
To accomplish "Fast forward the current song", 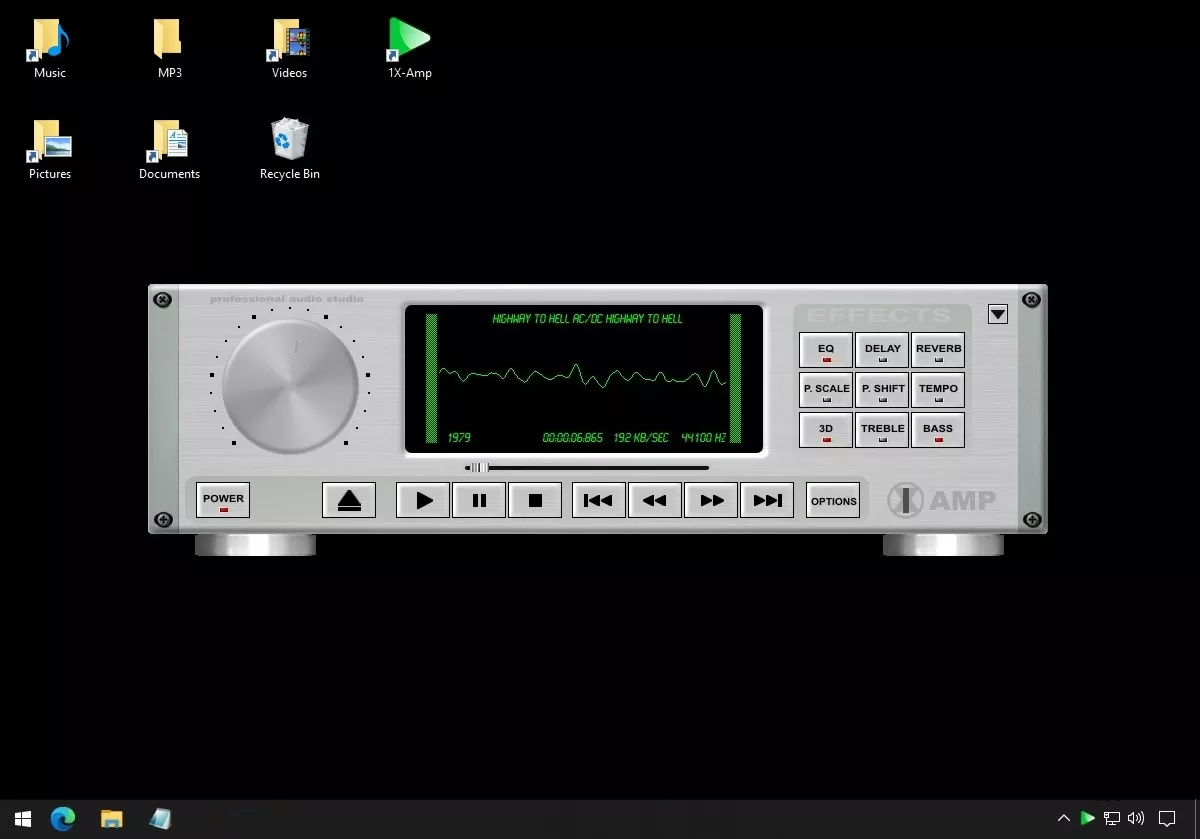I will pos(711,500).
